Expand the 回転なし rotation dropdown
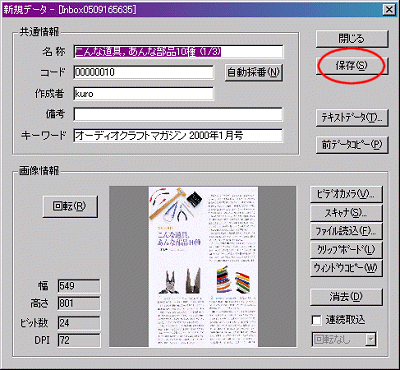 click(x=370, y=340)
